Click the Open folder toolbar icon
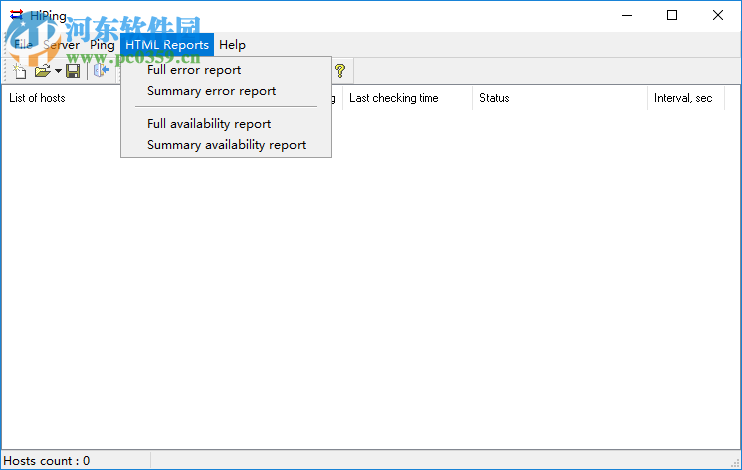This screenshot has width=742, height=470. (43, 71)
